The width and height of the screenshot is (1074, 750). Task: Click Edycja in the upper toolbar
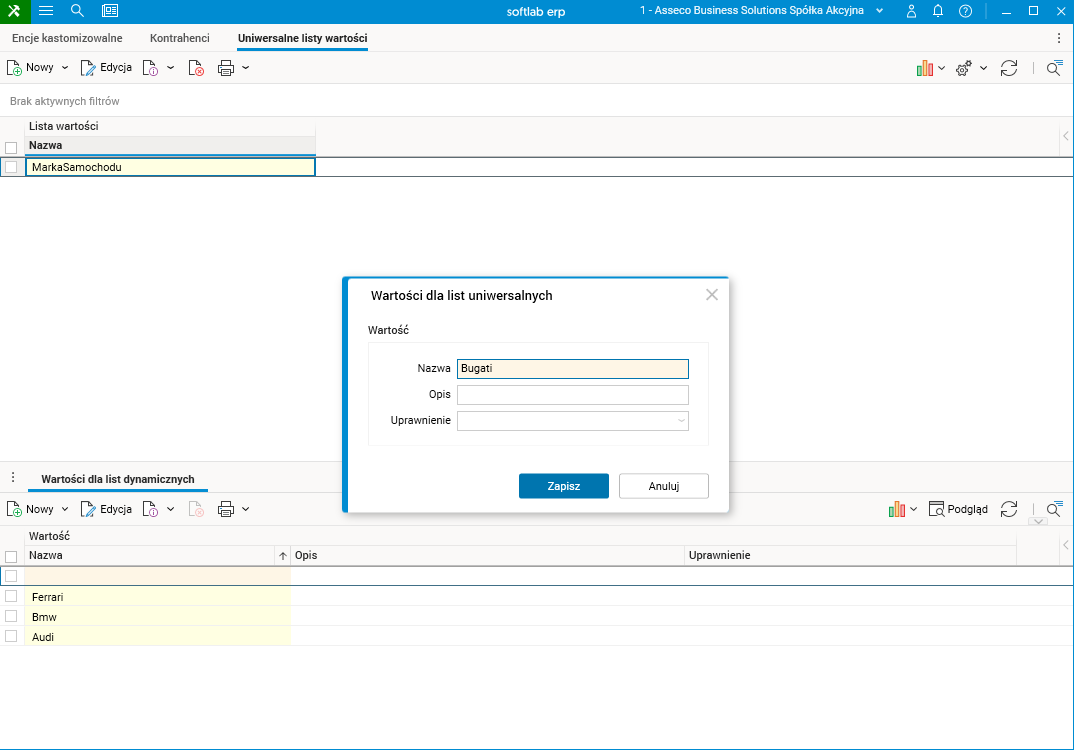(106, 68)
